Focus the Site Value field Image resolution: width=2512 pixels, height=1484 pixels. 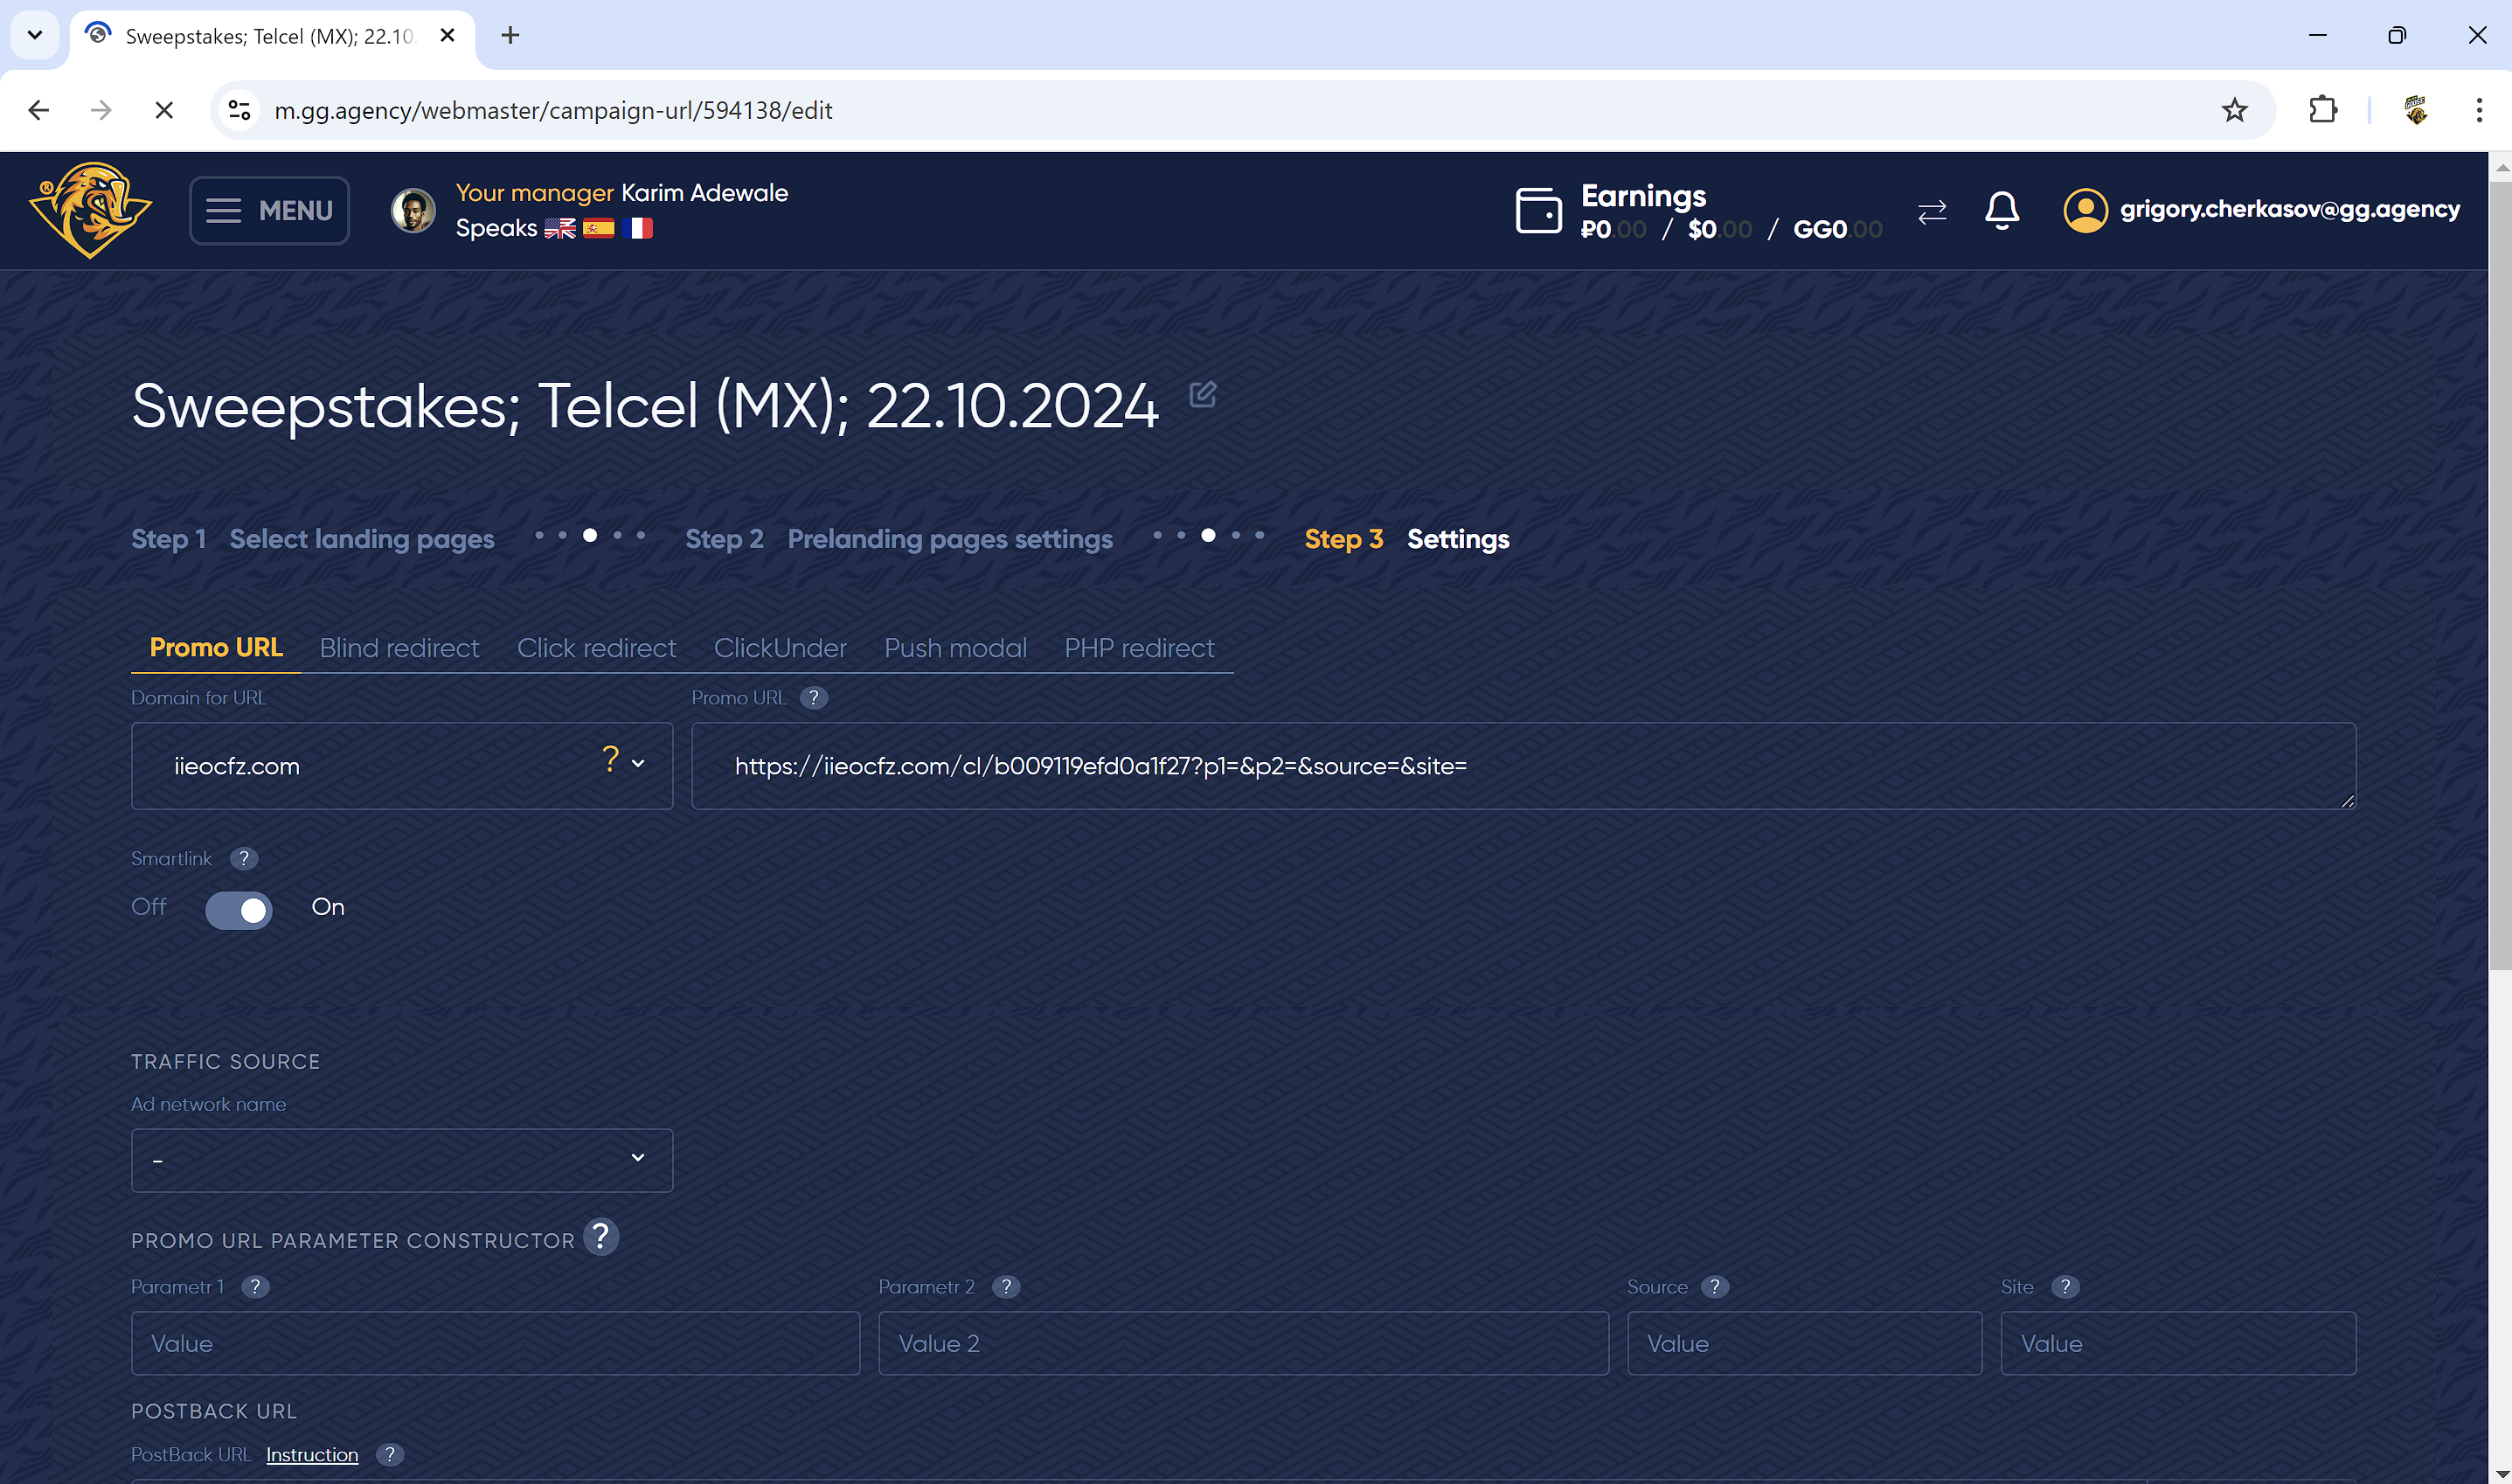pos(2178,1343)
